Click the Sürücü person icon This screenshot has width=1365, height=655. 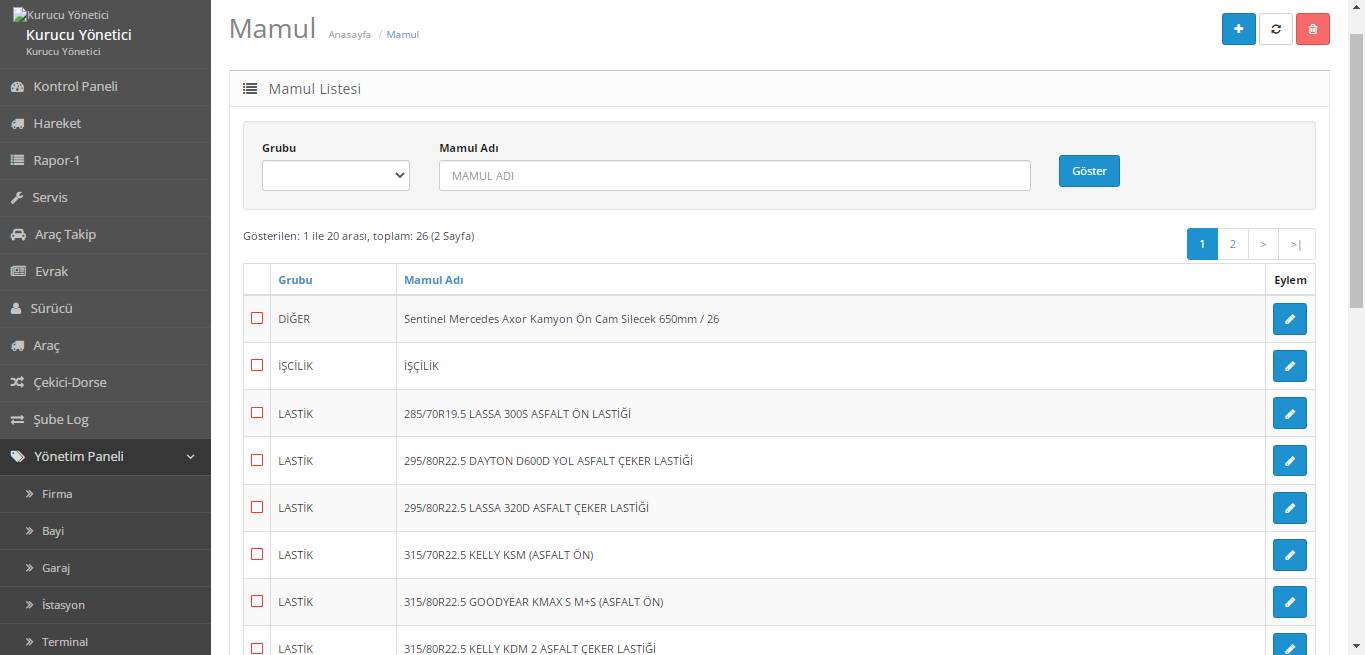16,309
